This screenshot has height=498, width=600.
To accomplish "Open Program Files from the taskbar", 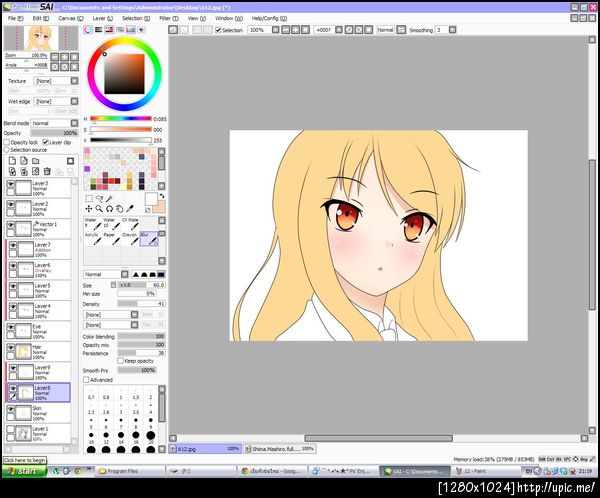I will point(130,471).
